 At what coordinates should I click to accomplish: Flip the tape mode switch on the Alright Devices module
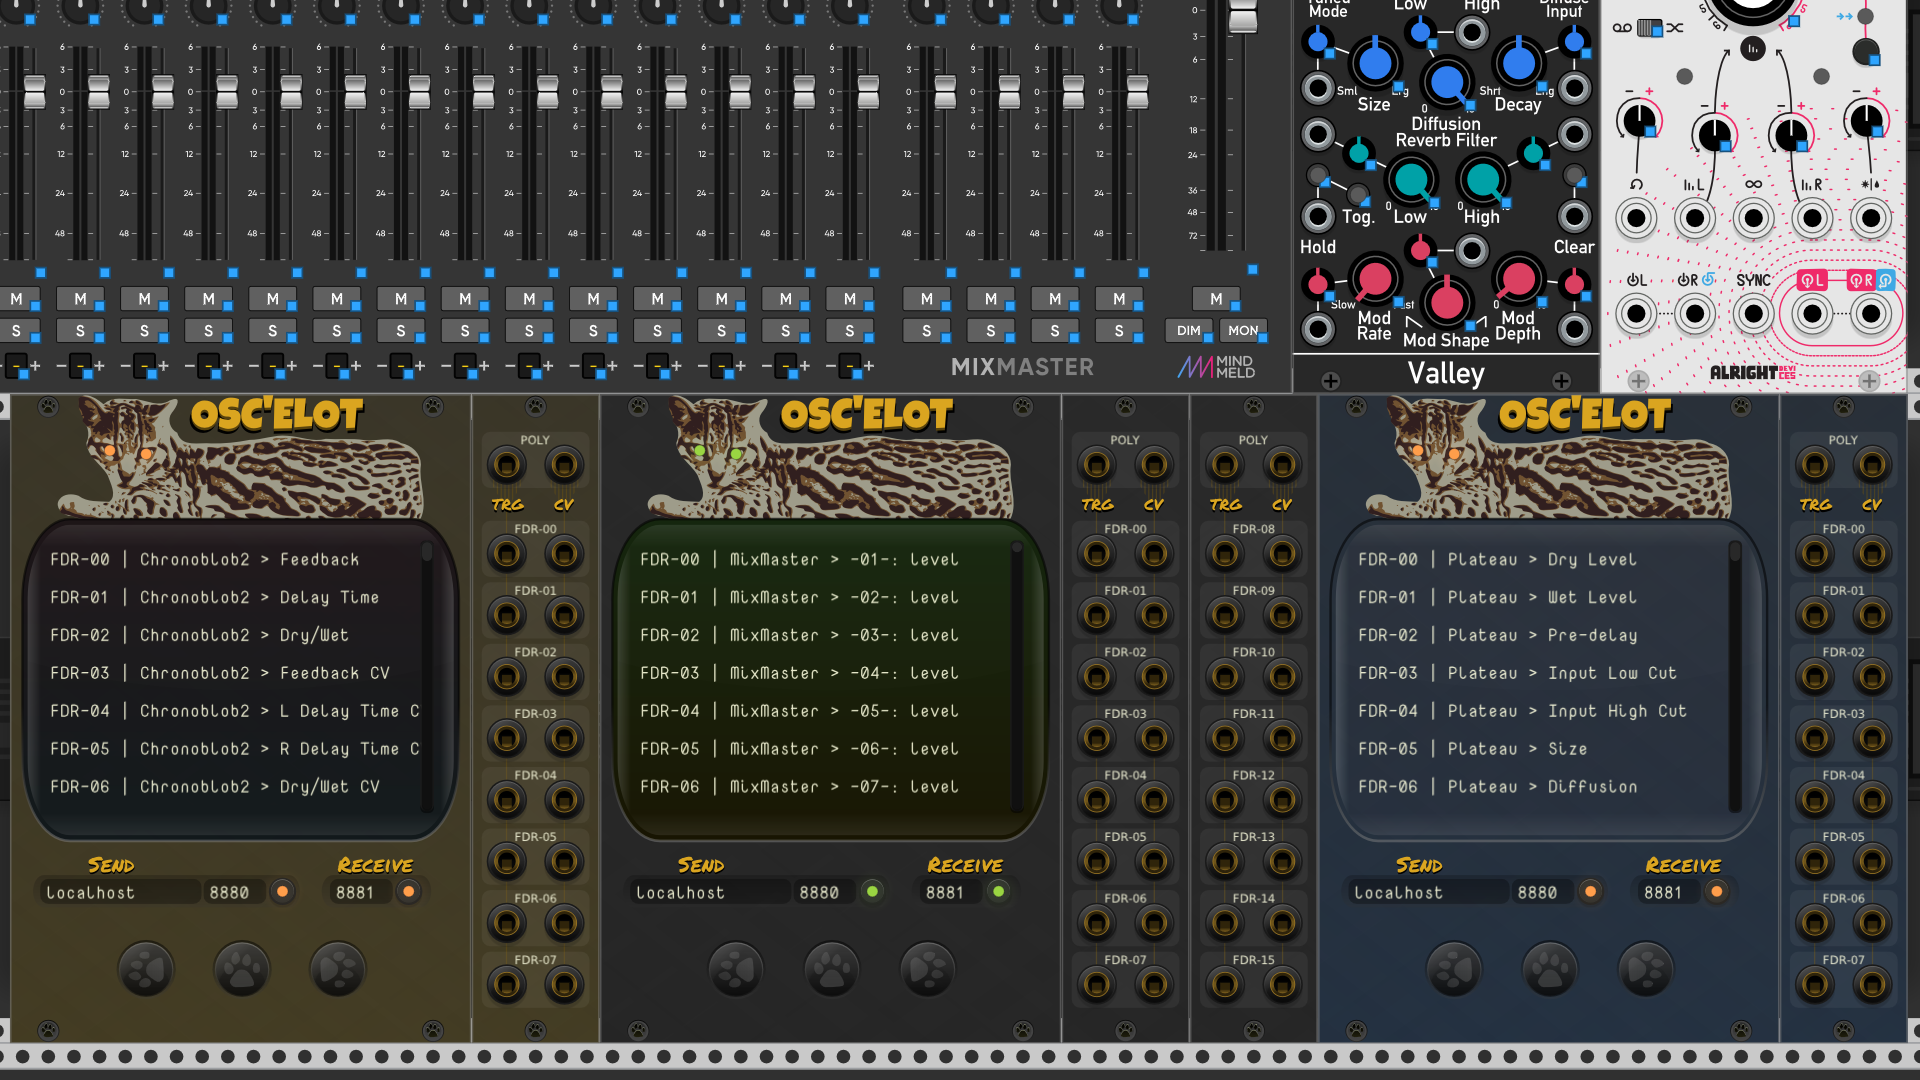[x=1650, y=28]
